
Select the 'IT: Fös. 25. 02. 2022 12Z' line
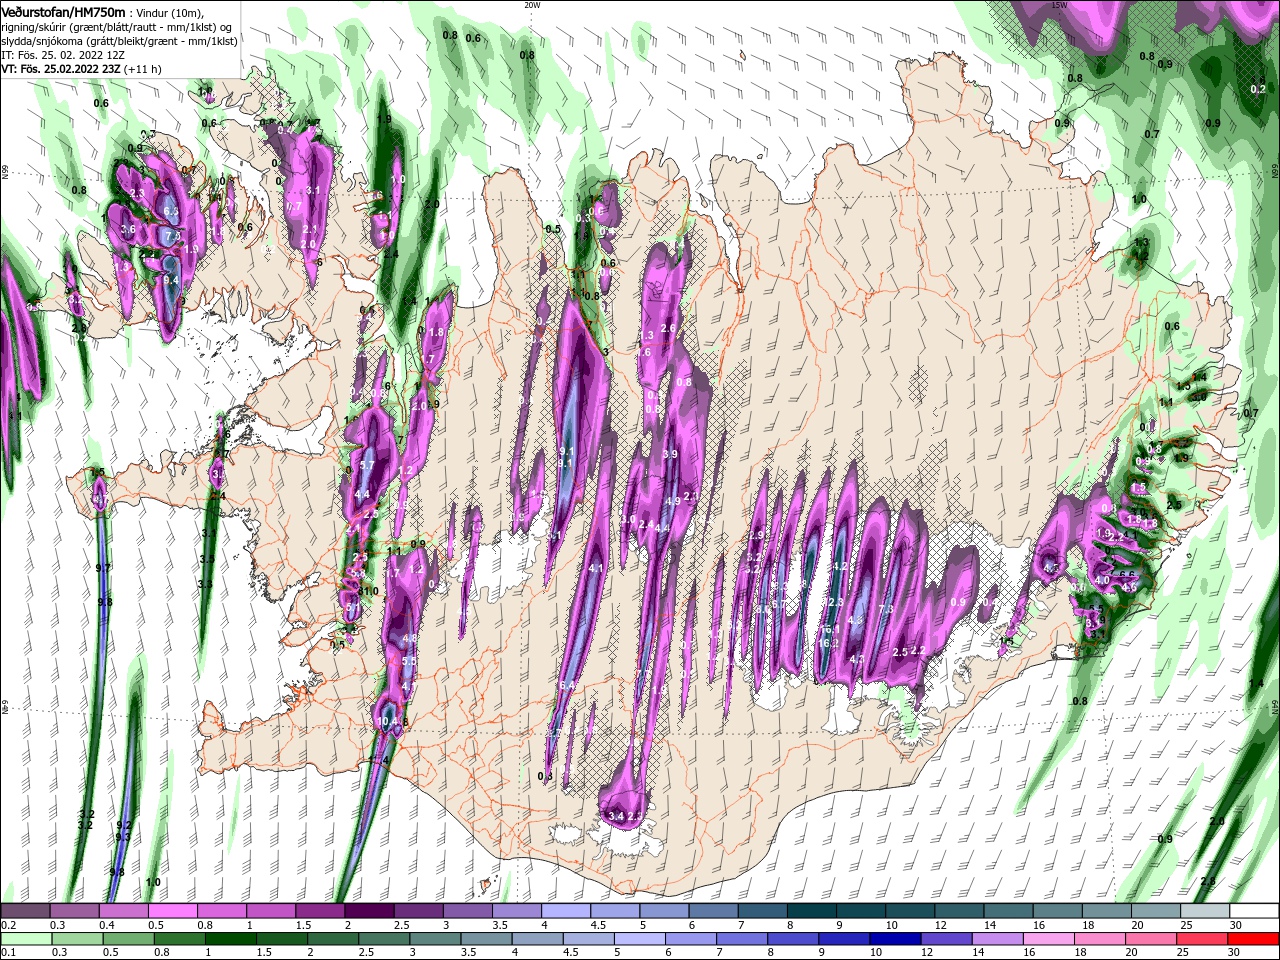(x=62, y=54)
